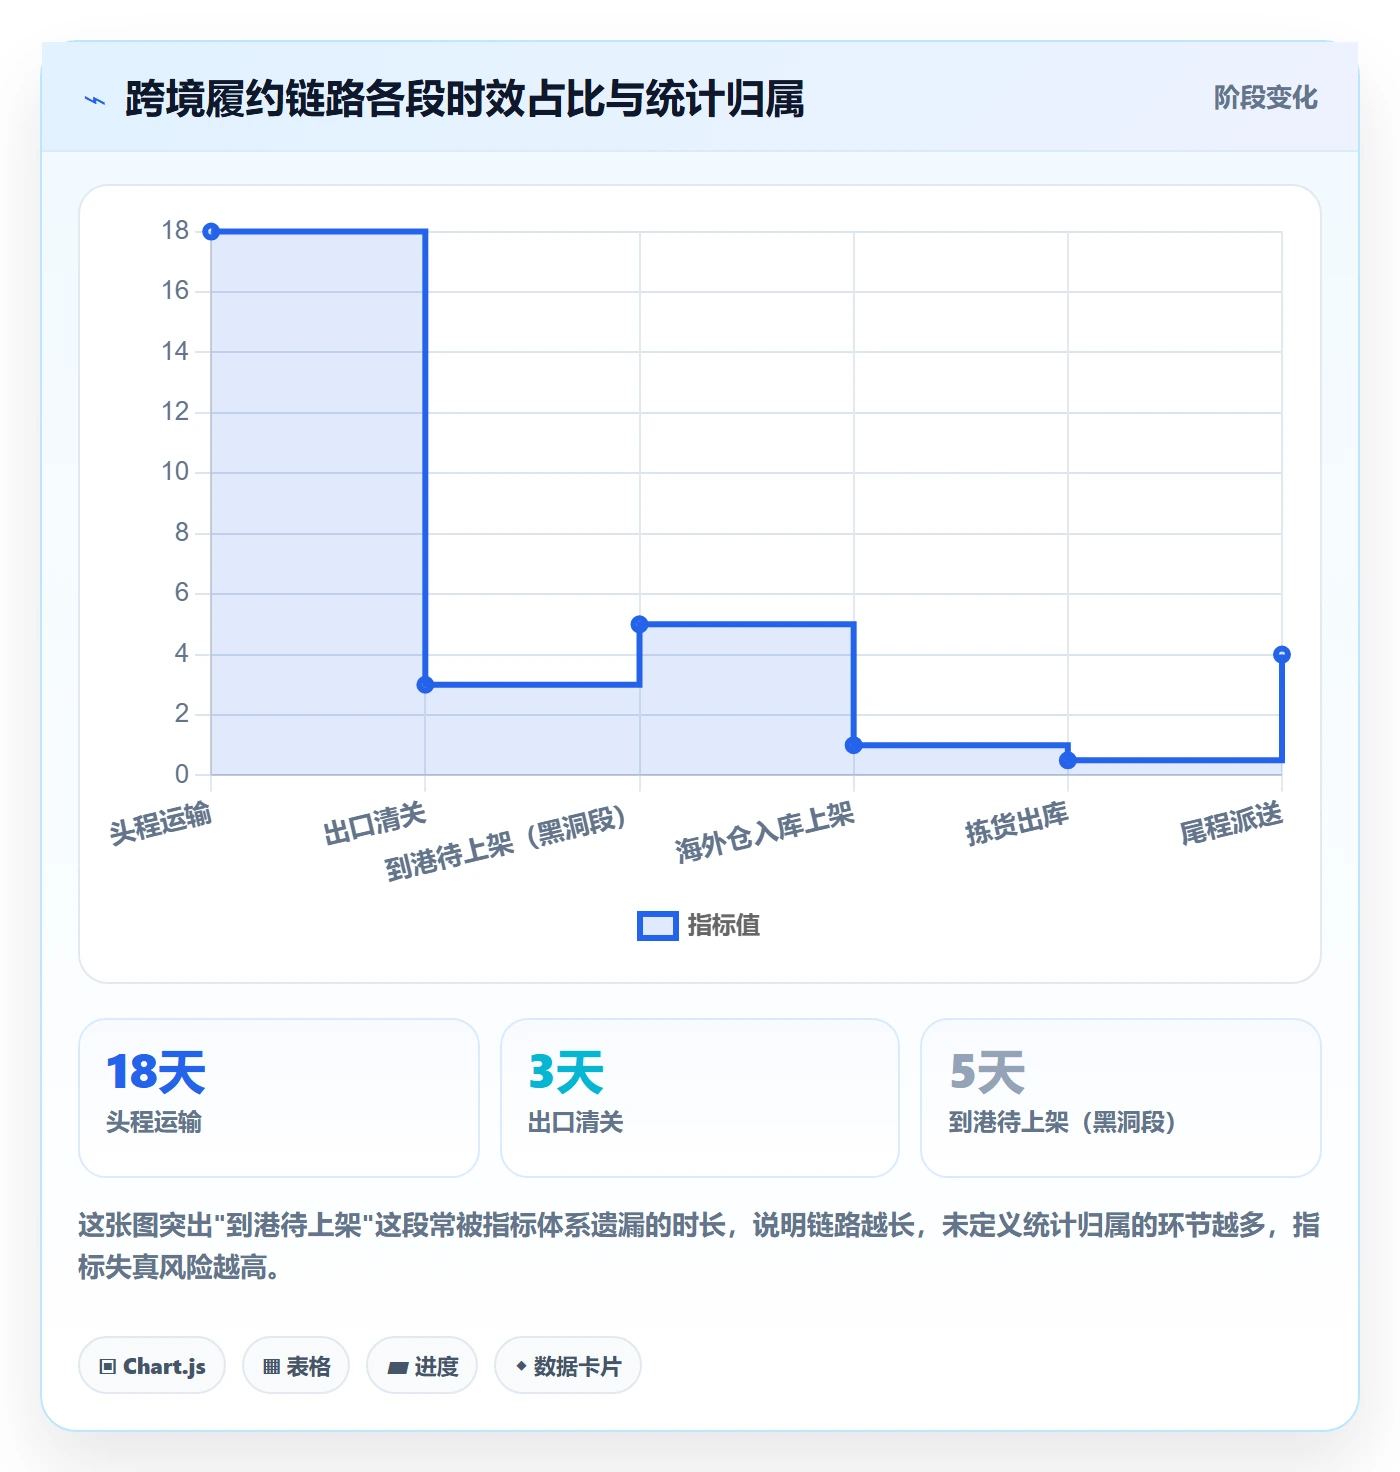Click the lightning bolt icon beside the title
1400x1472 pixels.
95,100
